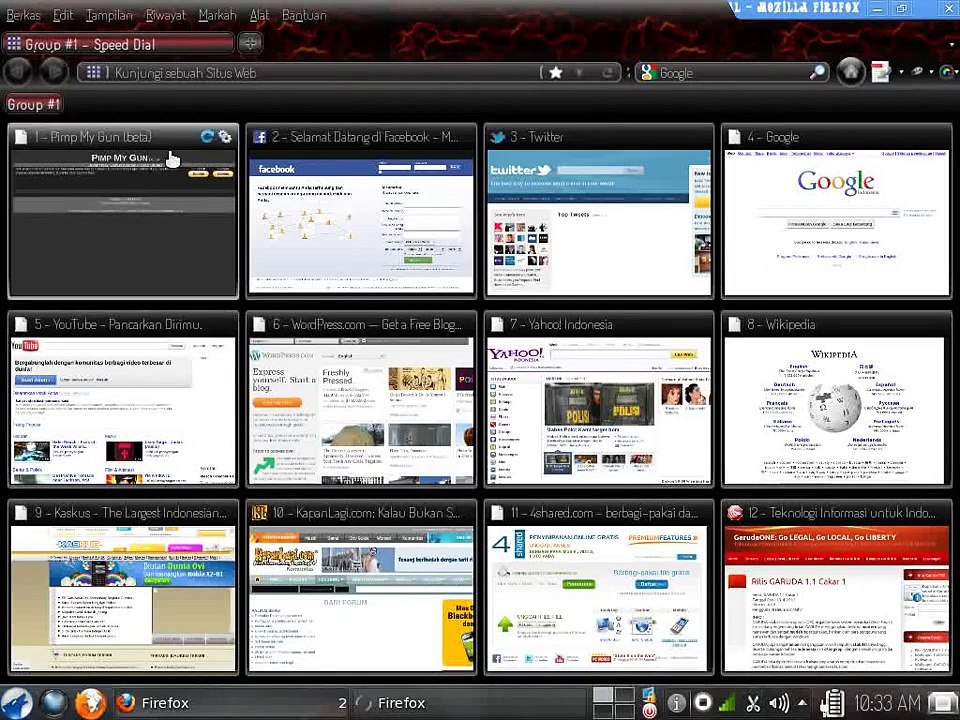Open the address bar history dropdown
The width and height of the screenshot is (960, 720).
[x=579, y=73]
